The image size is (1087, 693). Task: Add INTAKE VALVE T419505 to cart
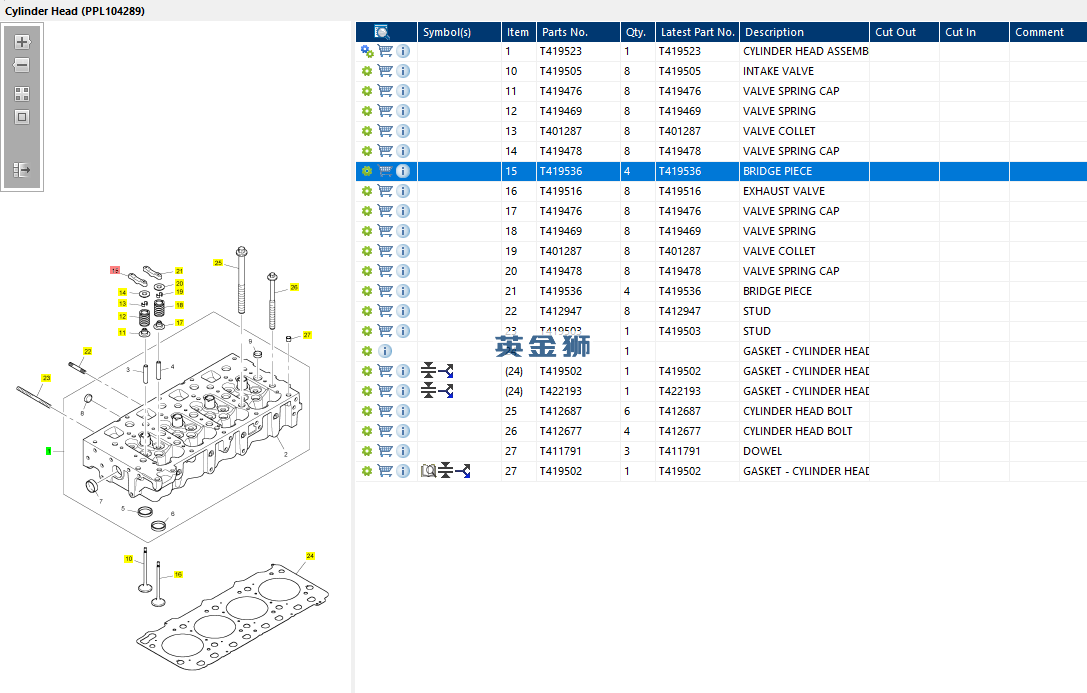point(385,71)
